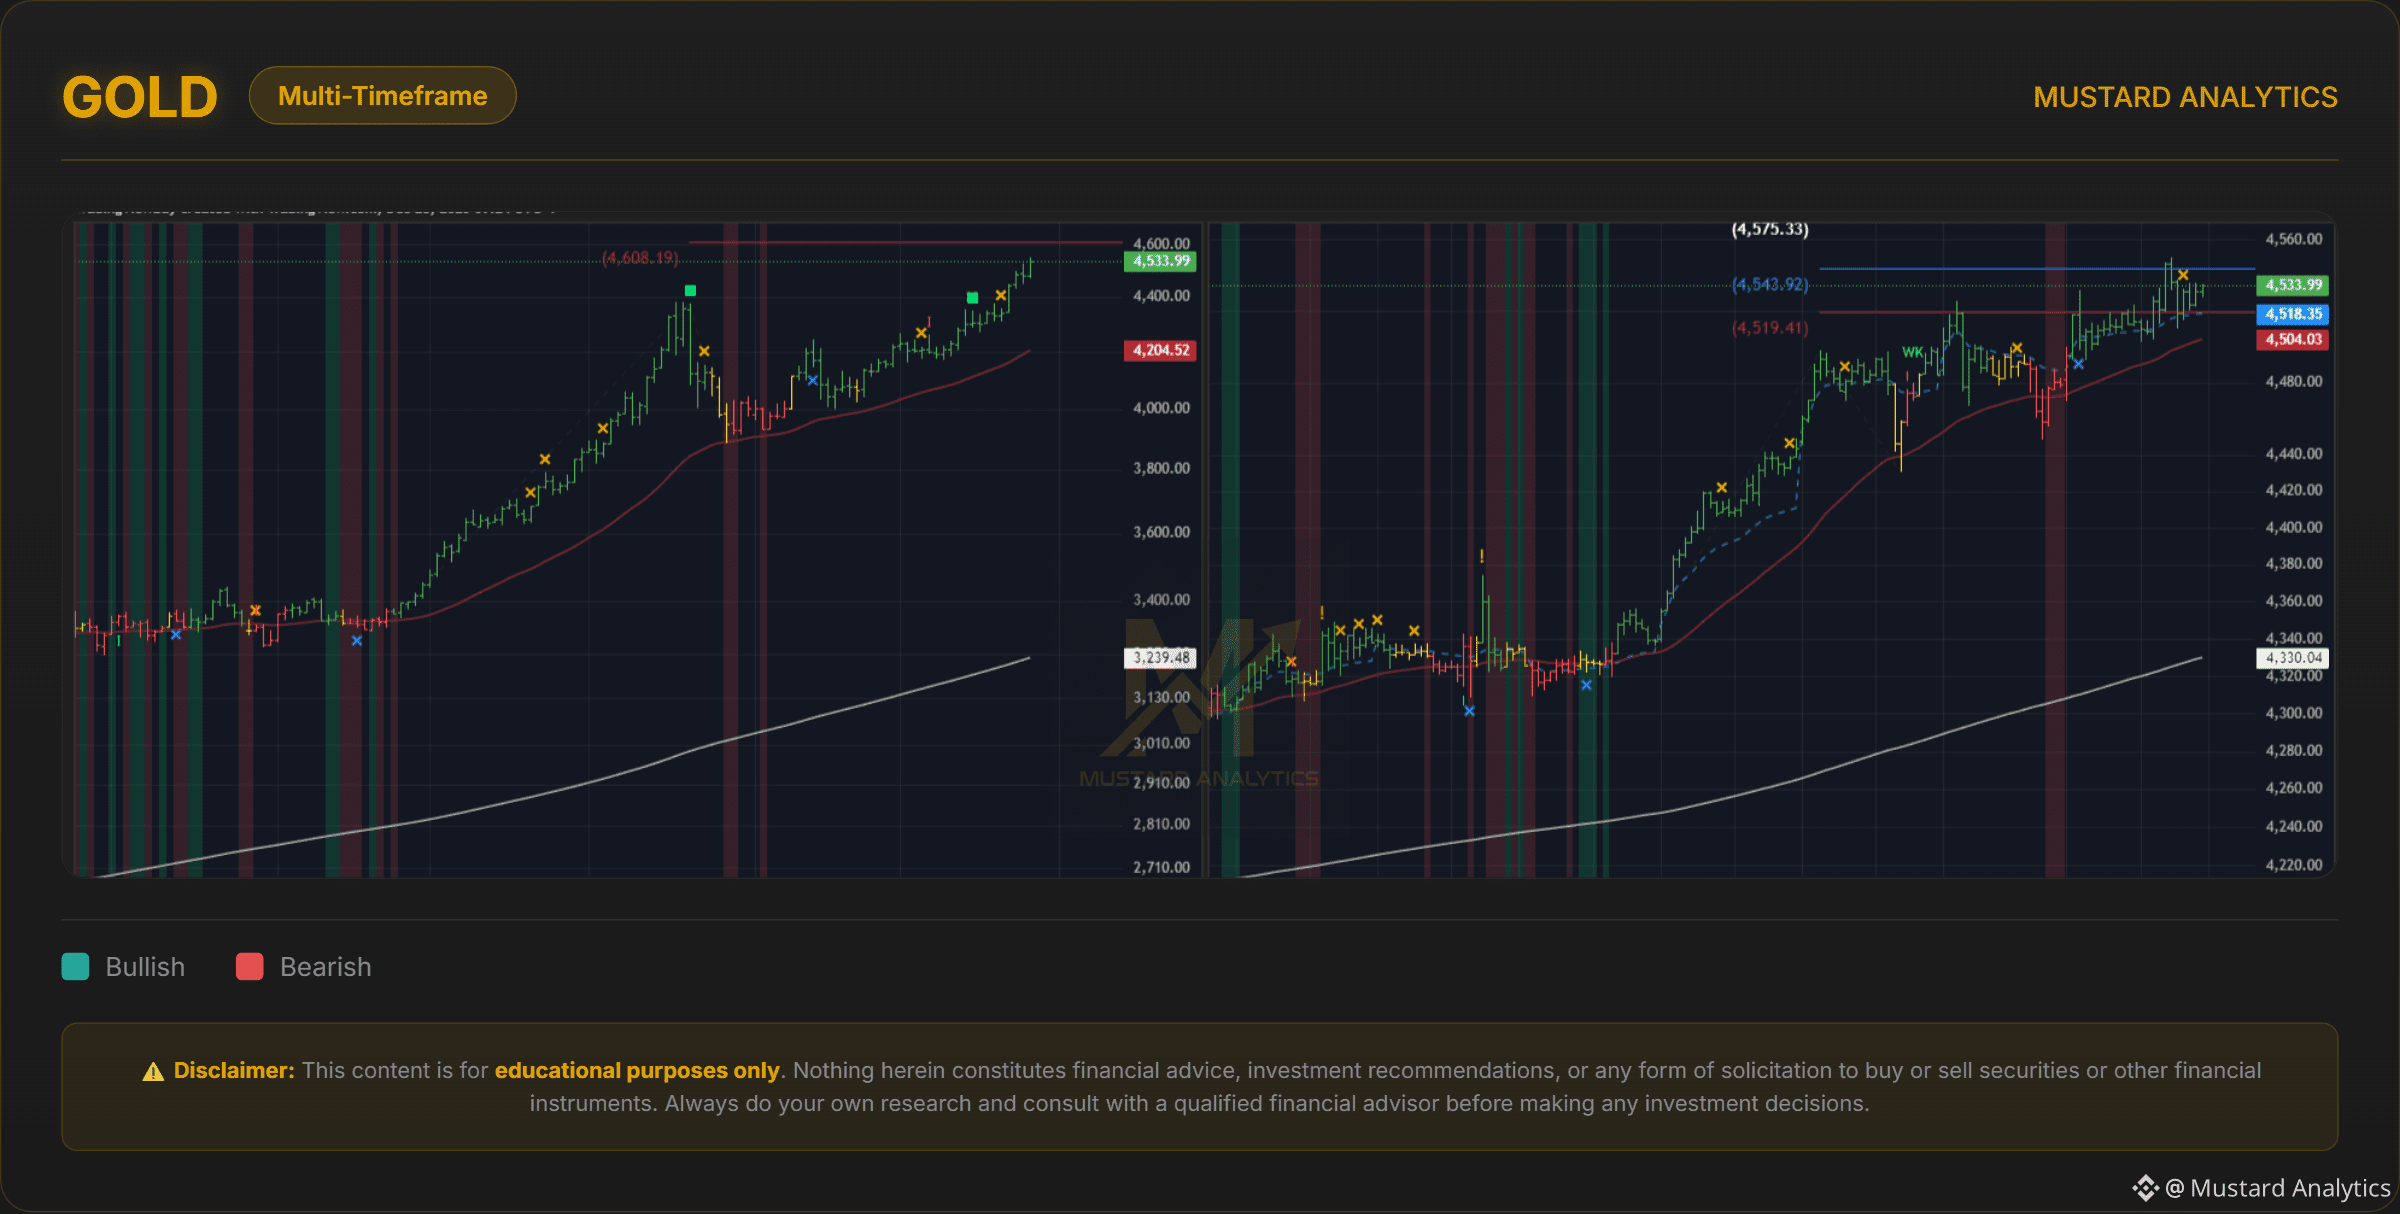The height and width of the screenshot is (1214, 2400).
Task: Click green 4,533.99 price tag on left chart
Action: pos(1160,261)
